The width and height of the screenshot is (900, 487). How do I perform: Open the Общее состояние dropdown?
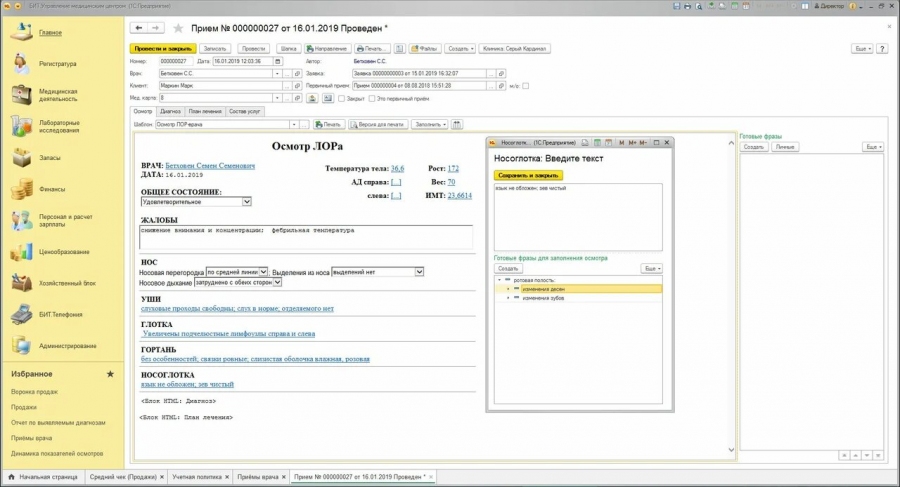click(x=247, y=202)
